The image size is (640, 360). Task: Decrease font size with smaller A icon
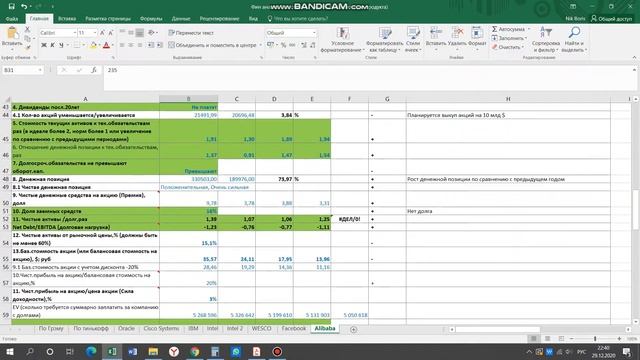(110, 33)
